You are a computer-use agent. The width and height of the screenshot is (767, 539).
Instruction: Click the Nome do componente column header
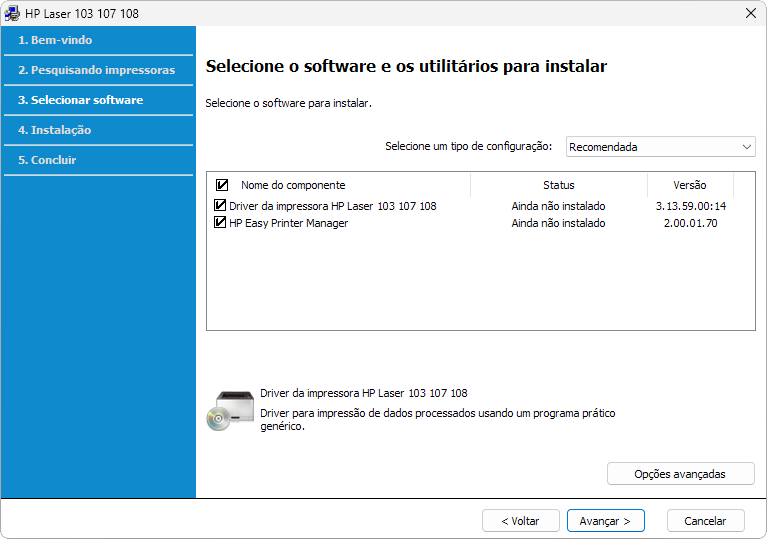[293, 185]
